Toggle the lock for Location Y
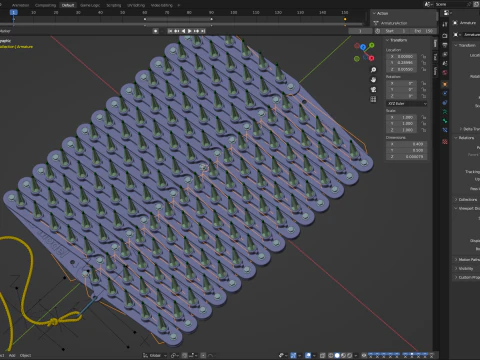The width and height of the screenshot is (480, 360). click(423, 63)
